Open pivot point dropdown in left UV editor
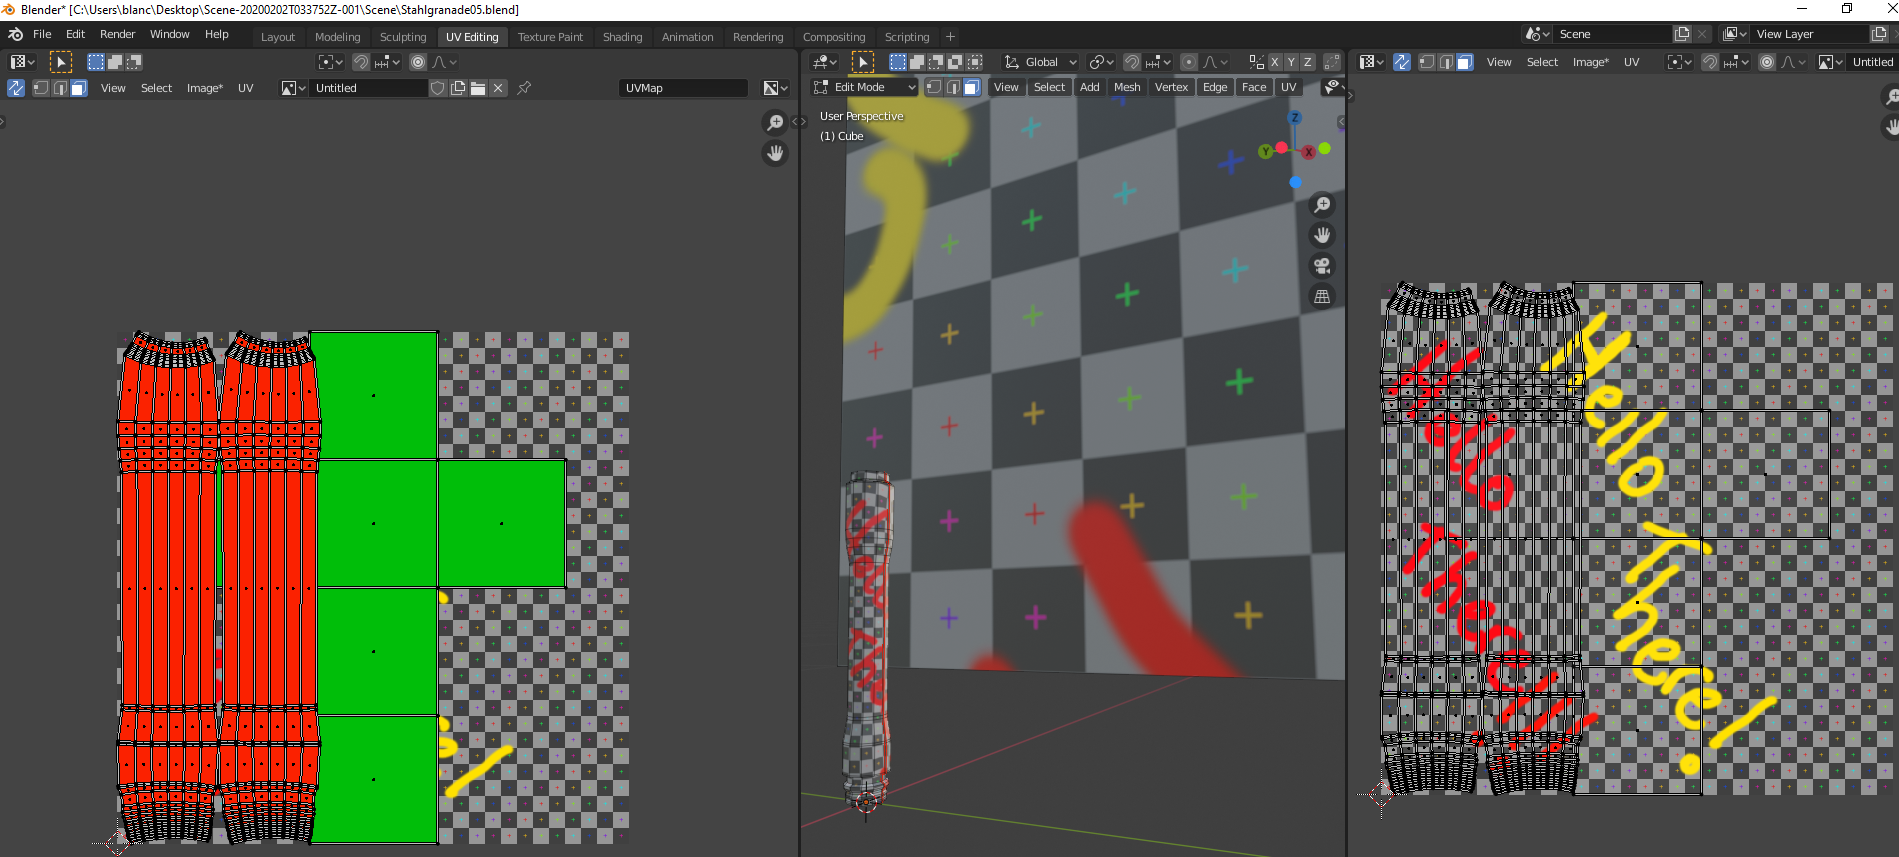This screenshot has width=1899, height=857. [x=330, y=62]
